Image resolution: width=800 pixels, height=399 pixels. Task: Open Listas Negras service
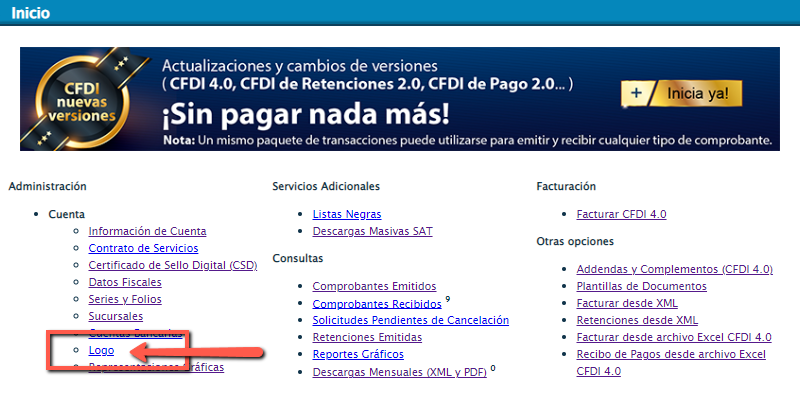pyautogui.click(x=347, y=214)
